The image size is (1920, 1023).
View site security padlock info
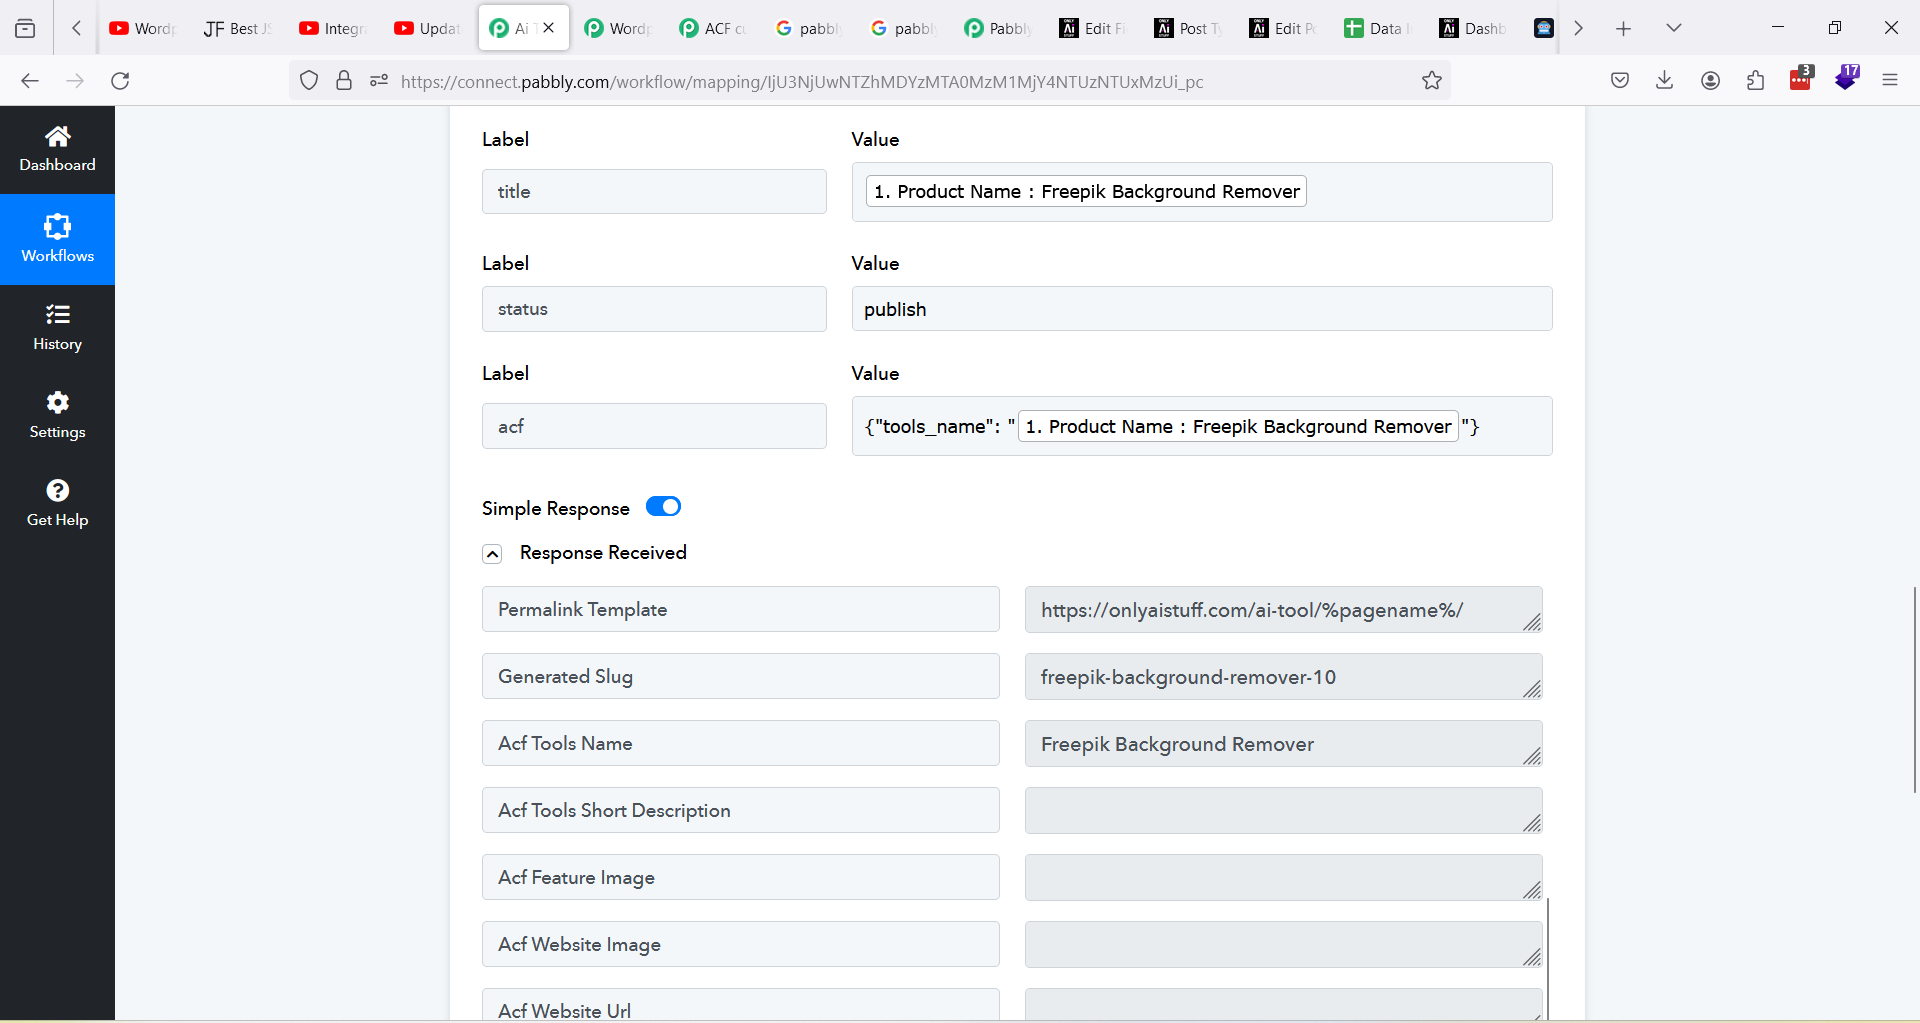[344, 81]
